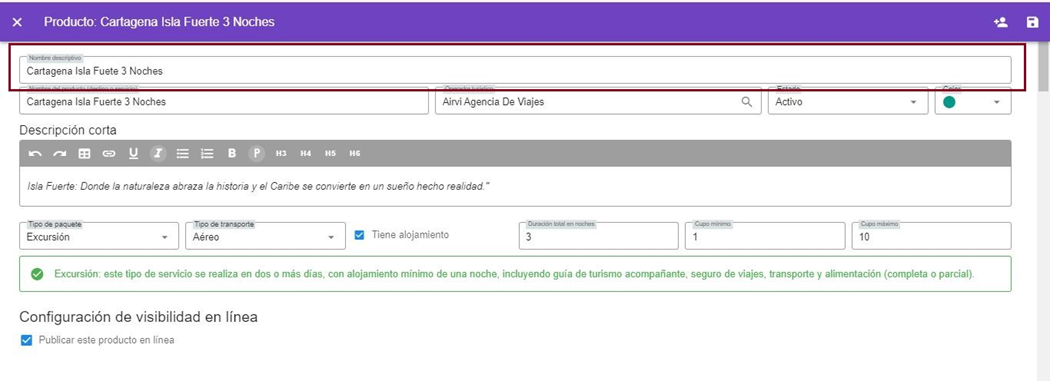Open the Tipo de paquete dropdown
Viewport: 1050px width, 381px height.
click(99, 236)
